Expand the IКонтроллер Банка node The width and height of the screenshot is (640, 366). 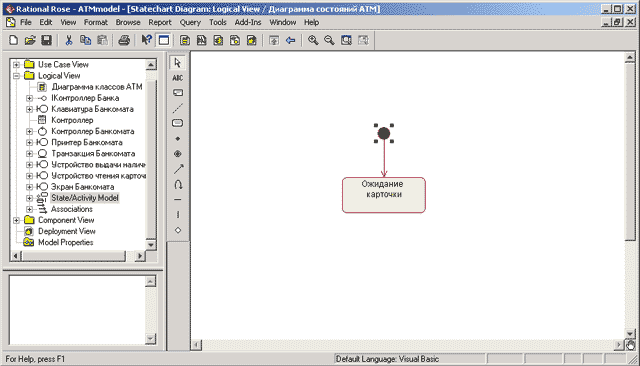point(29,98)
